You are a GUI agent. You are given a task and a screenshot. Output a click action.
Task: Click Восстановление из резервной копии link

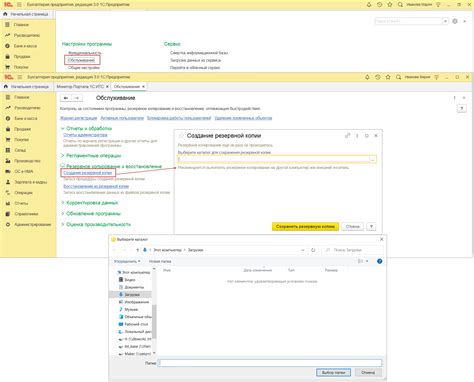point(96,186)
